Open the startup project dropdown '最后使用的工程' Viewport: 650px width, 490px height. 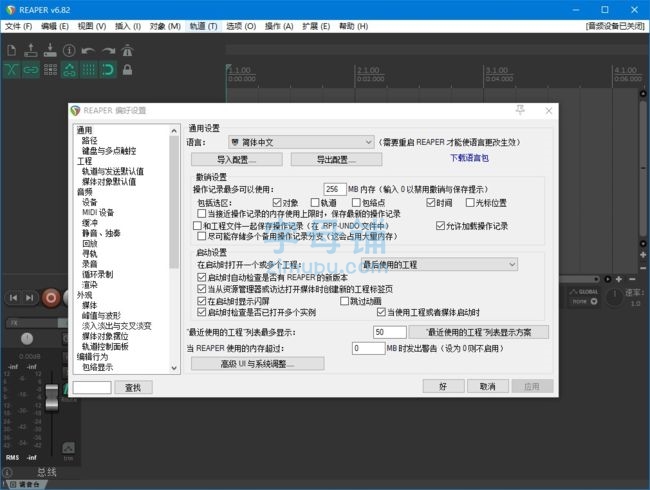(x=439, y=264)
